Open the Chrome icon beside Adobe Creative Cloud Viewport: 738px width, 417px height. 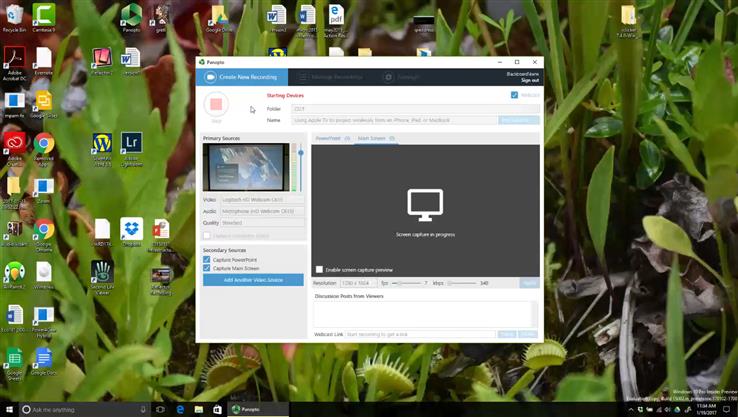pos(43,147)
